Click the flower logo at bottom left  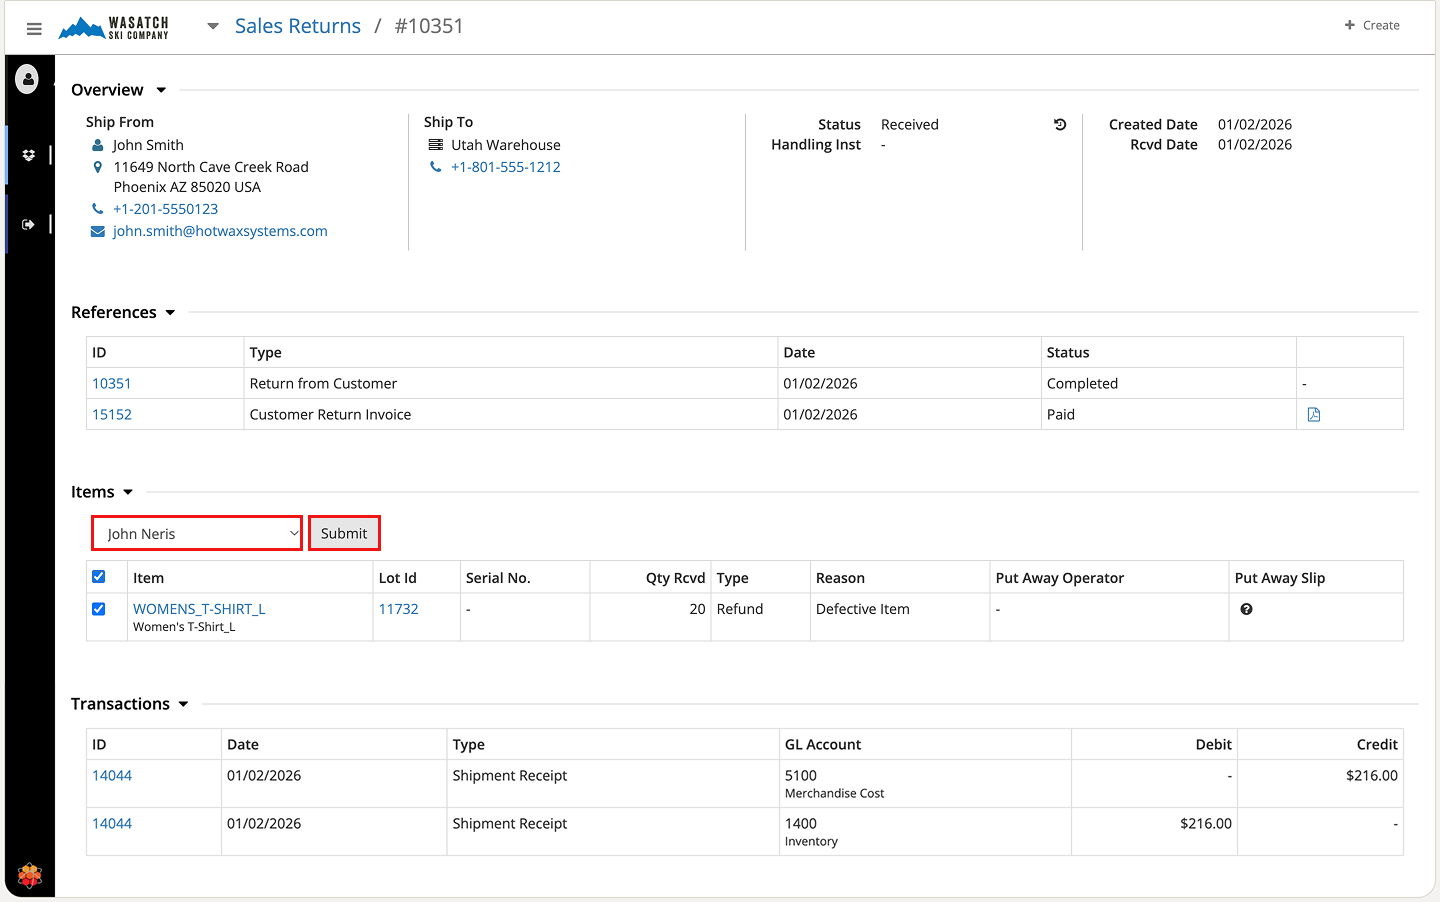(x=30, y=876)
